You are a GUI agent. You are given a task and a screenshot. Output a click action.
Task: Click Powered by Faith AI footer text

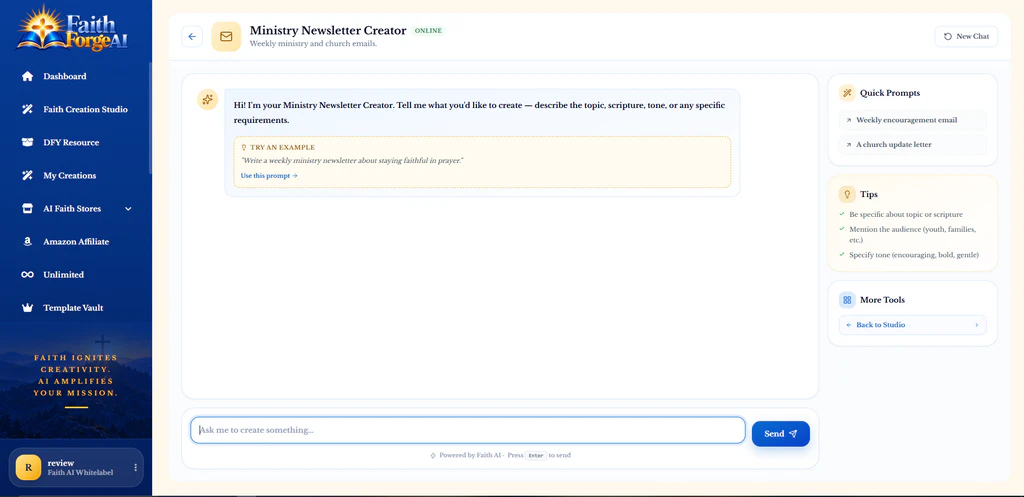(470, 455)
